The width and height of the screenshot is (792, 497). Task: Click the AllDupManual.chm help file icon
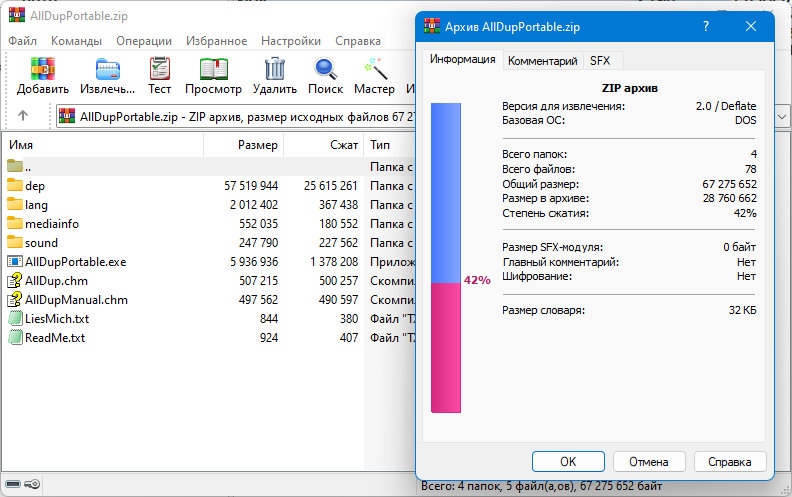(x=15, y=300)
